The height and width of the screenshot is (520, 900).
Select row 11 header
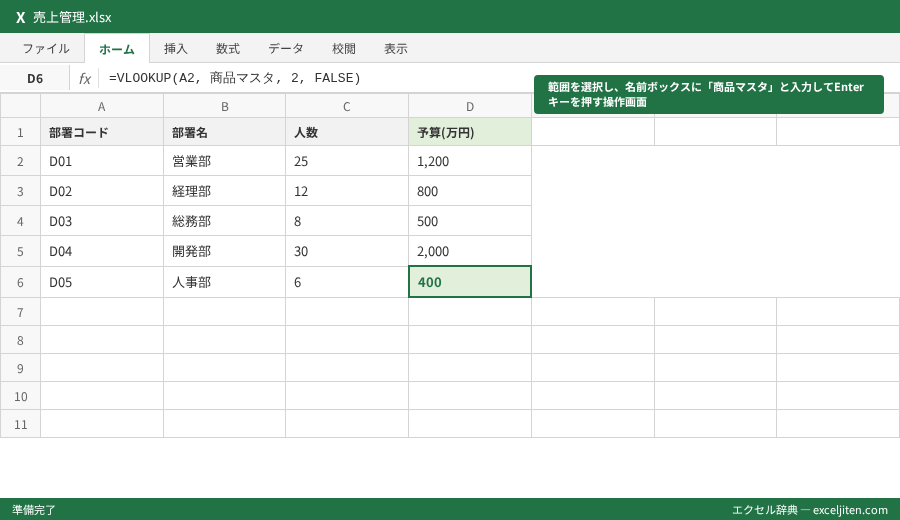pos(20,424)
